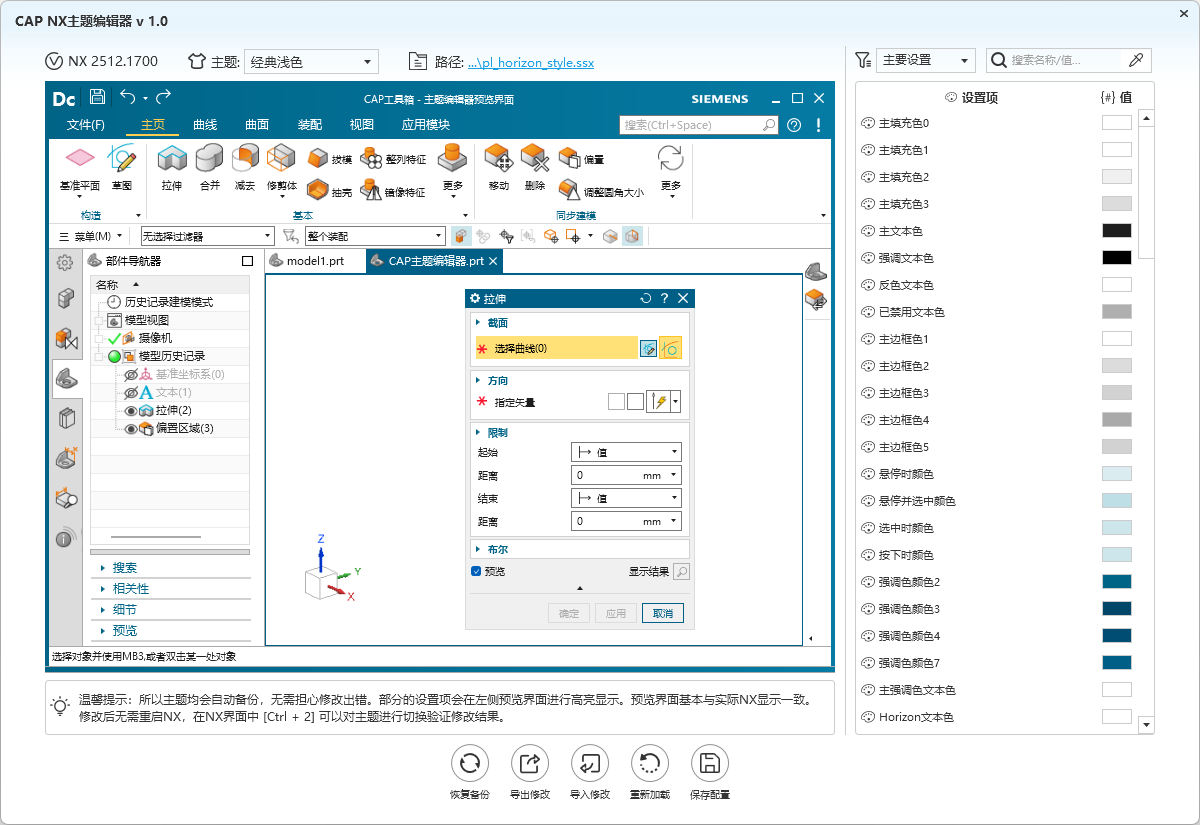Choose the 减去 (Subtract) ribbon tool

[x=245, y=167]
